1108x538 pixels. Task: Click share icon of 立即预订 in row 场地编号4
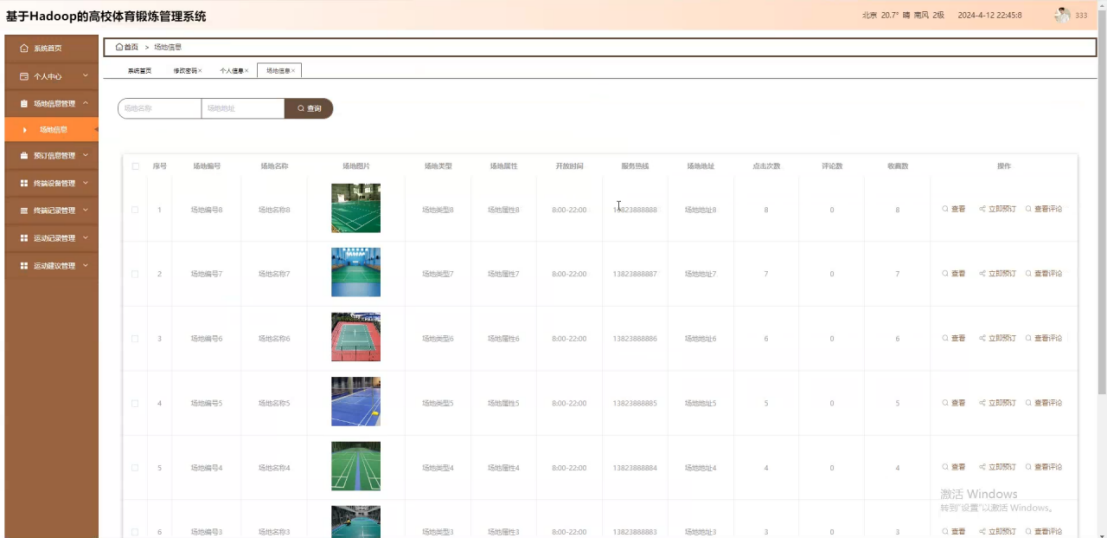[982, 467]
